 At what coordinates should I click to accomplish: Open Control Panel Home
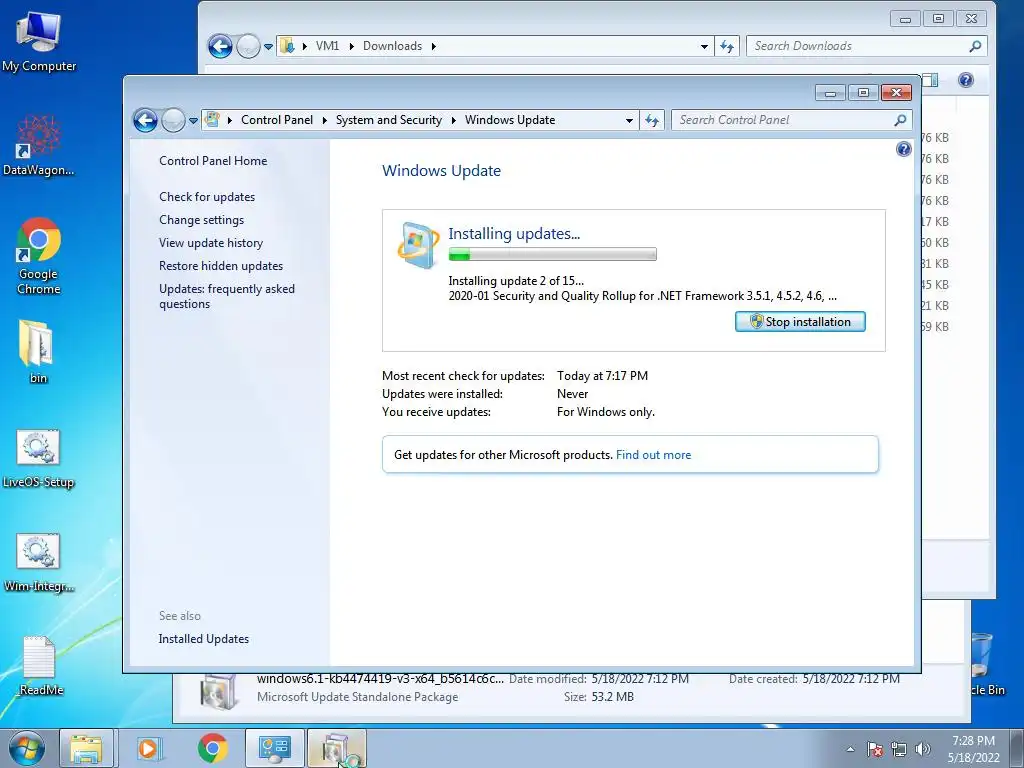coord(213,161)
